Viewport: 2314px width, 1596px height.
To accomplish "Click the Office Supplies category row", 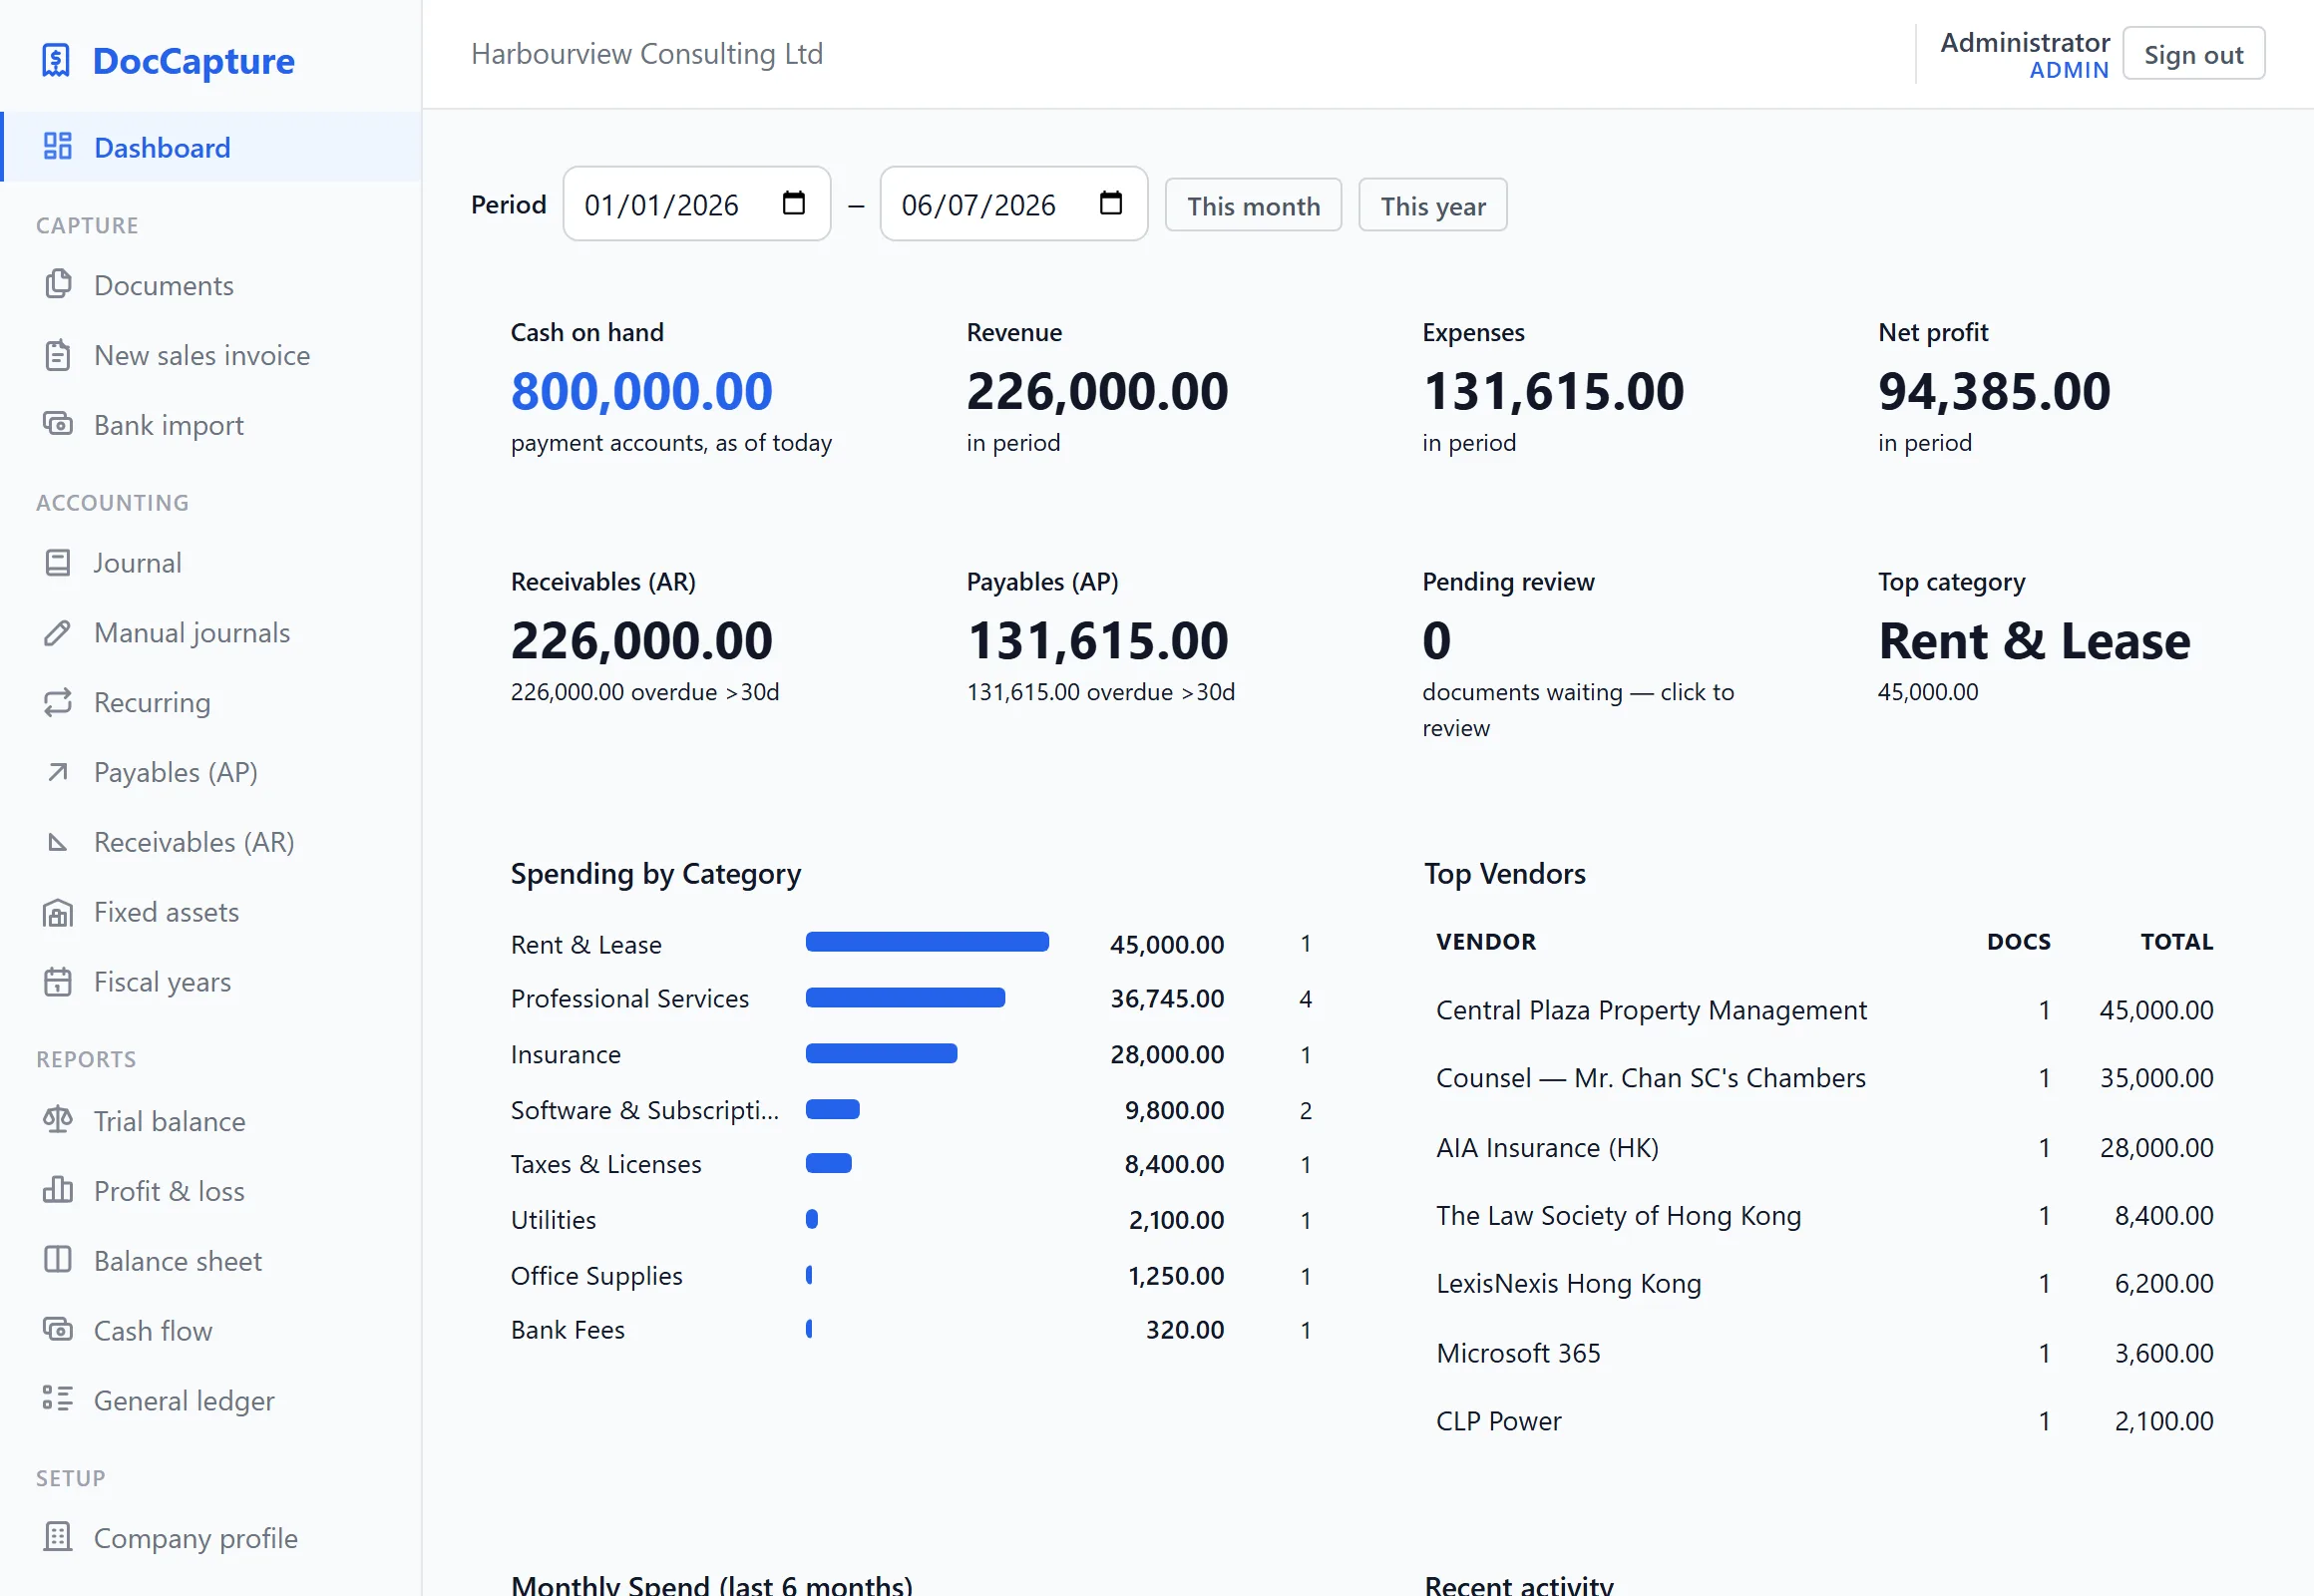I will pos(911,1276).
